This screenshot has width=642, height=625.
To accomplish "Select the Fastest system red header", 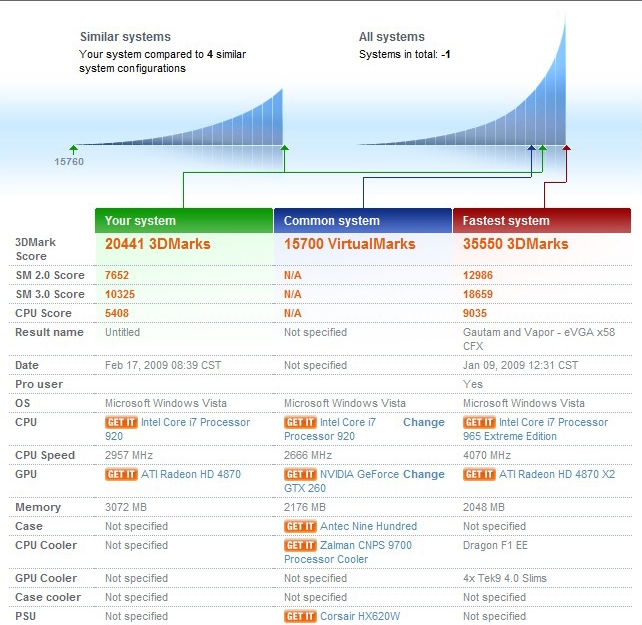I will click(x=542, y=221).
